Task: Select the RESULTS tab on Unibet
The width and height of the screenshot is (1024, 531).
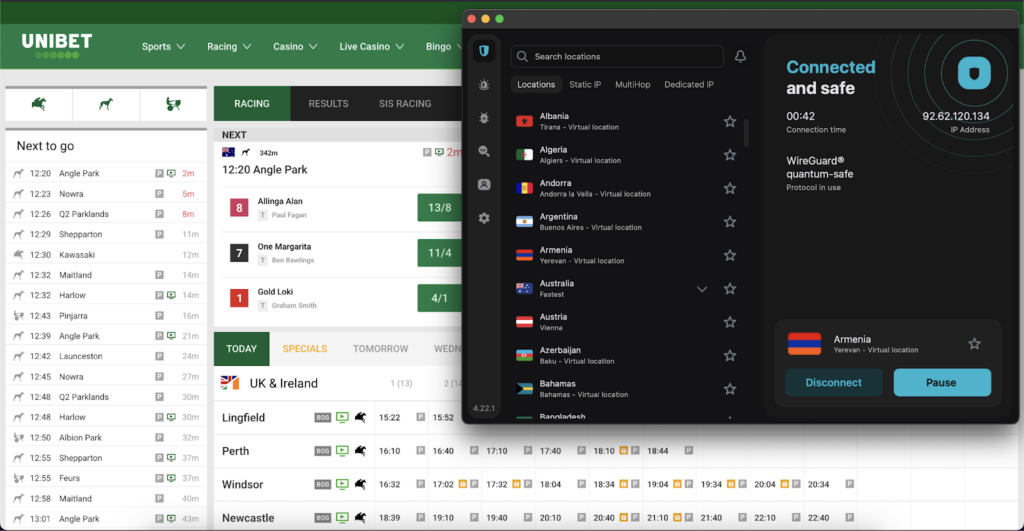Action: [328, 104]
